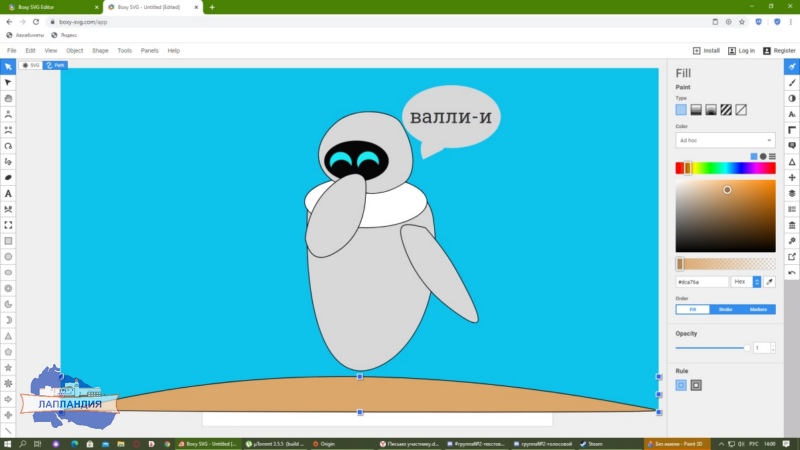Select the Ring shape tool
800x450 pixels.
click(8, 288)
